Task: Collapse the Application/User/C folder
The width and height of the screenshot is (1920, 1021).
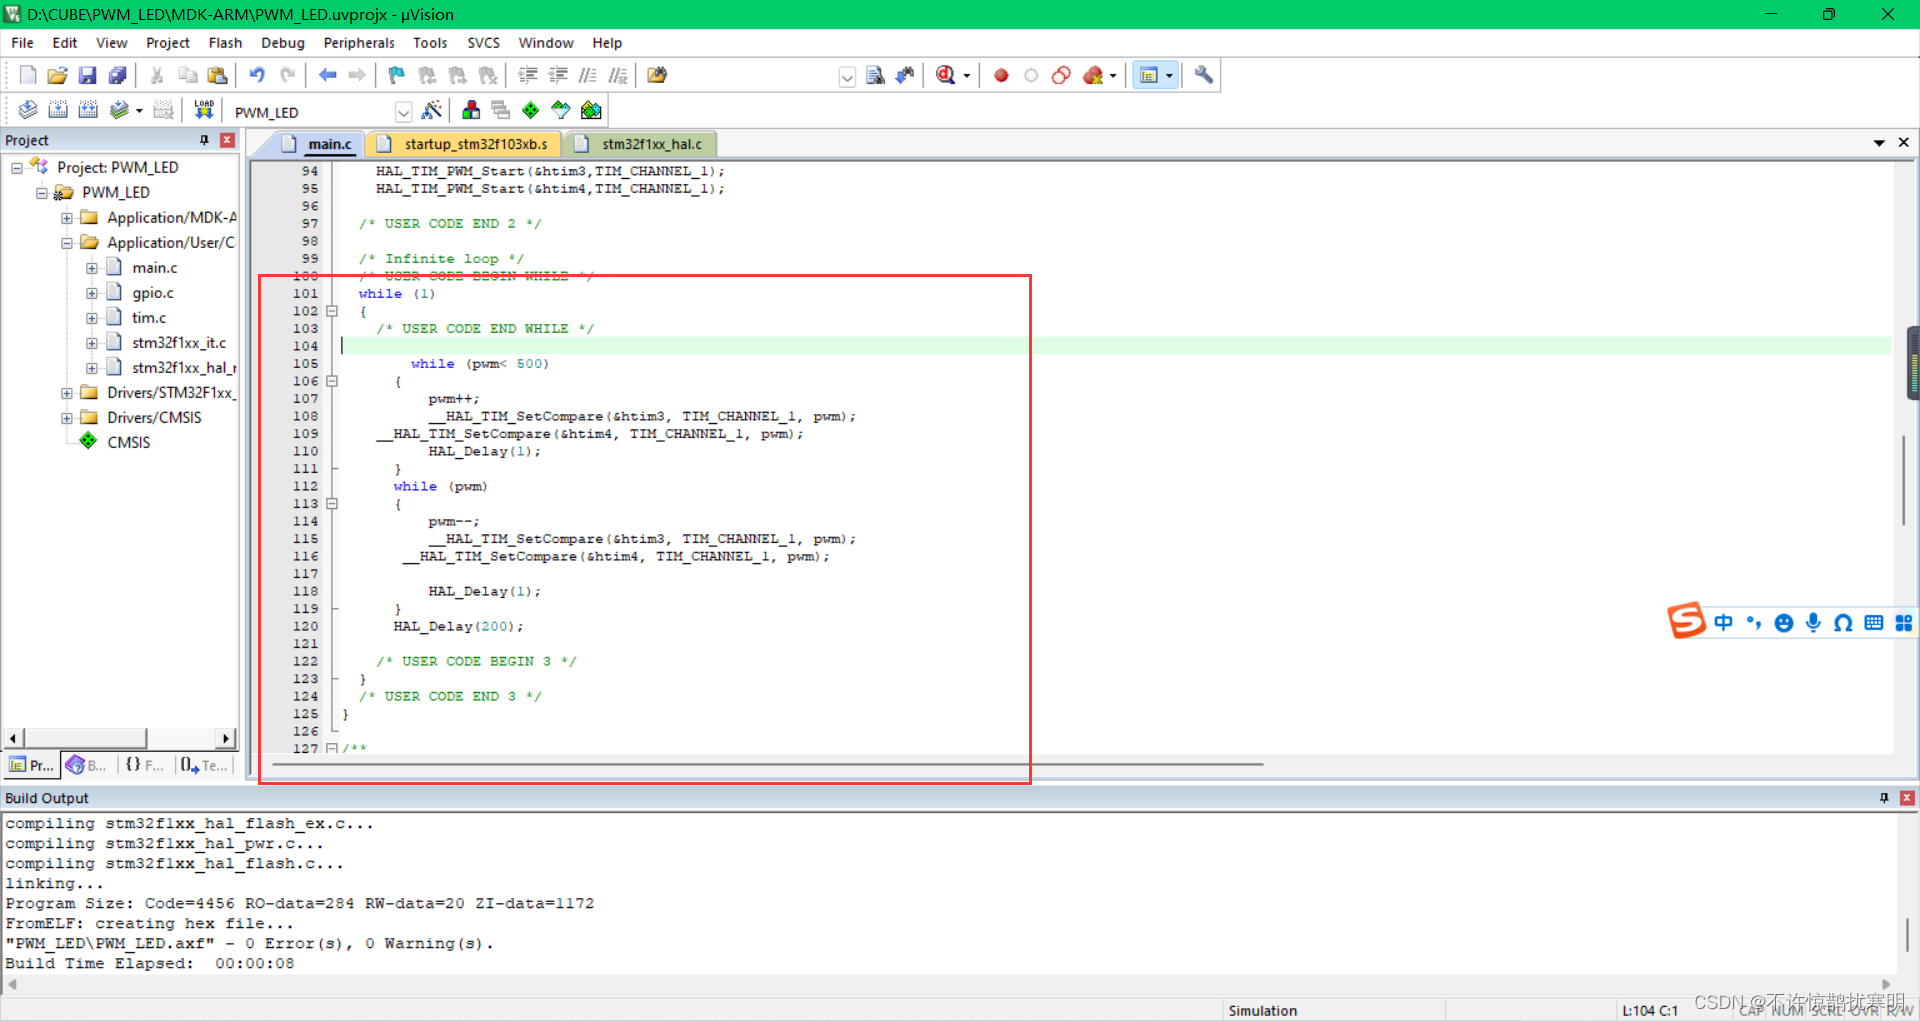Action: [67, 243]
